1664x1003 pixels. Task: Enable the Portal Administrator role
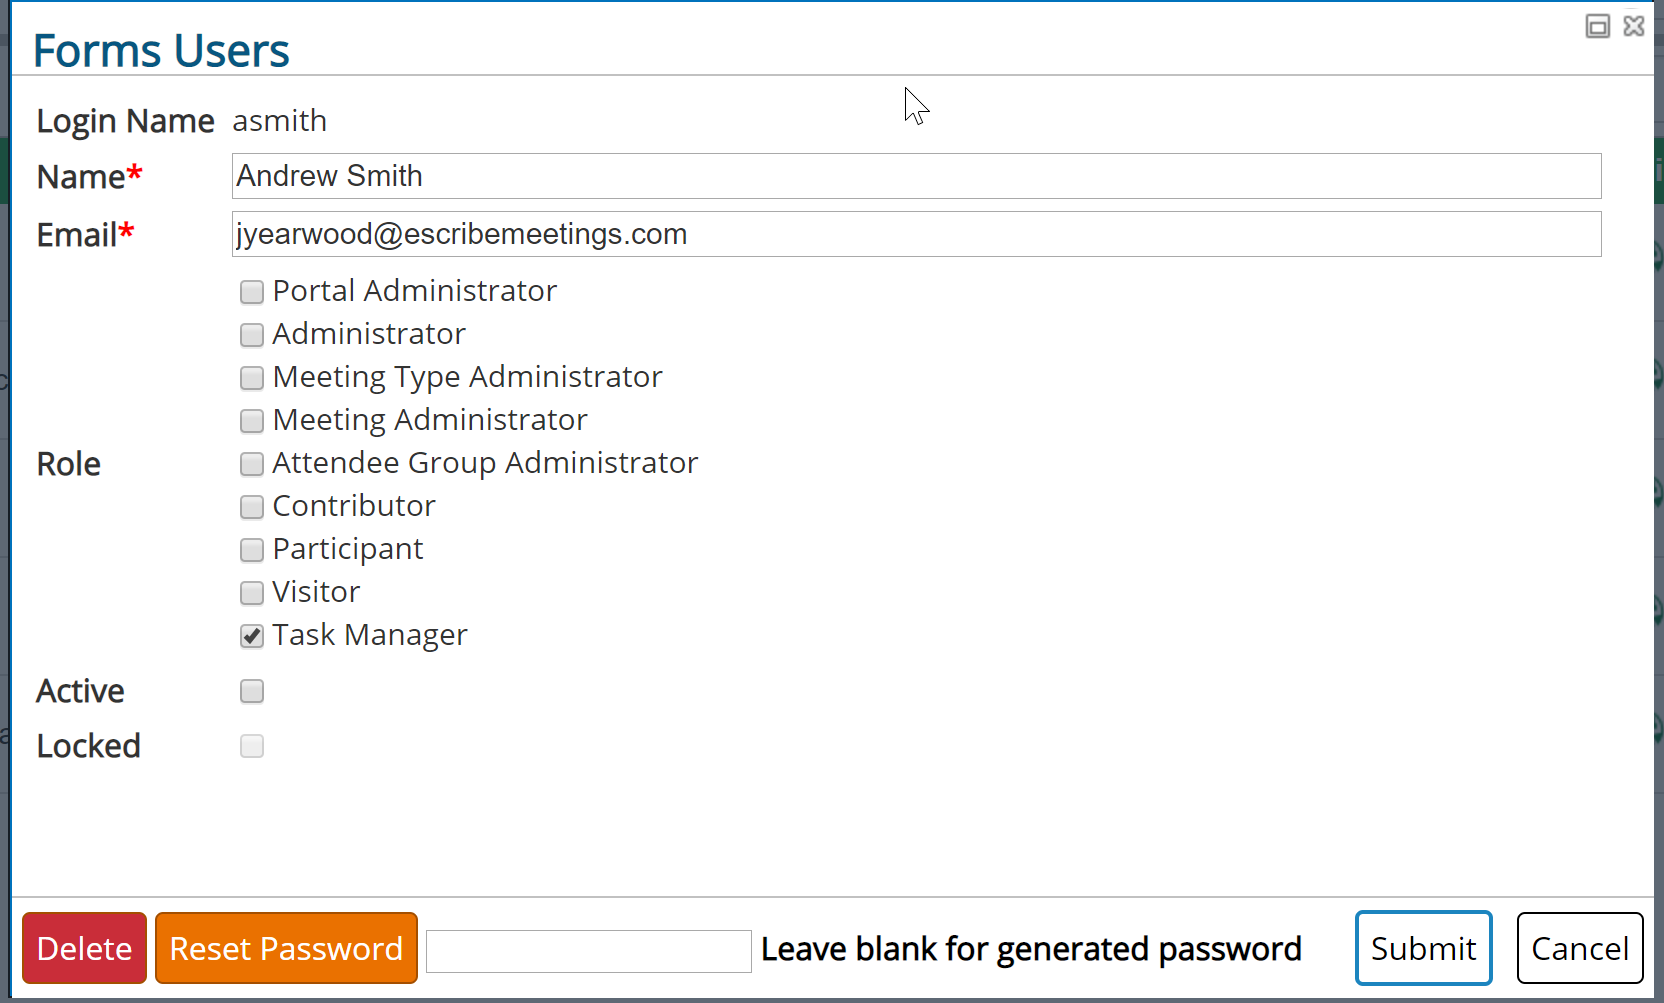251,292
